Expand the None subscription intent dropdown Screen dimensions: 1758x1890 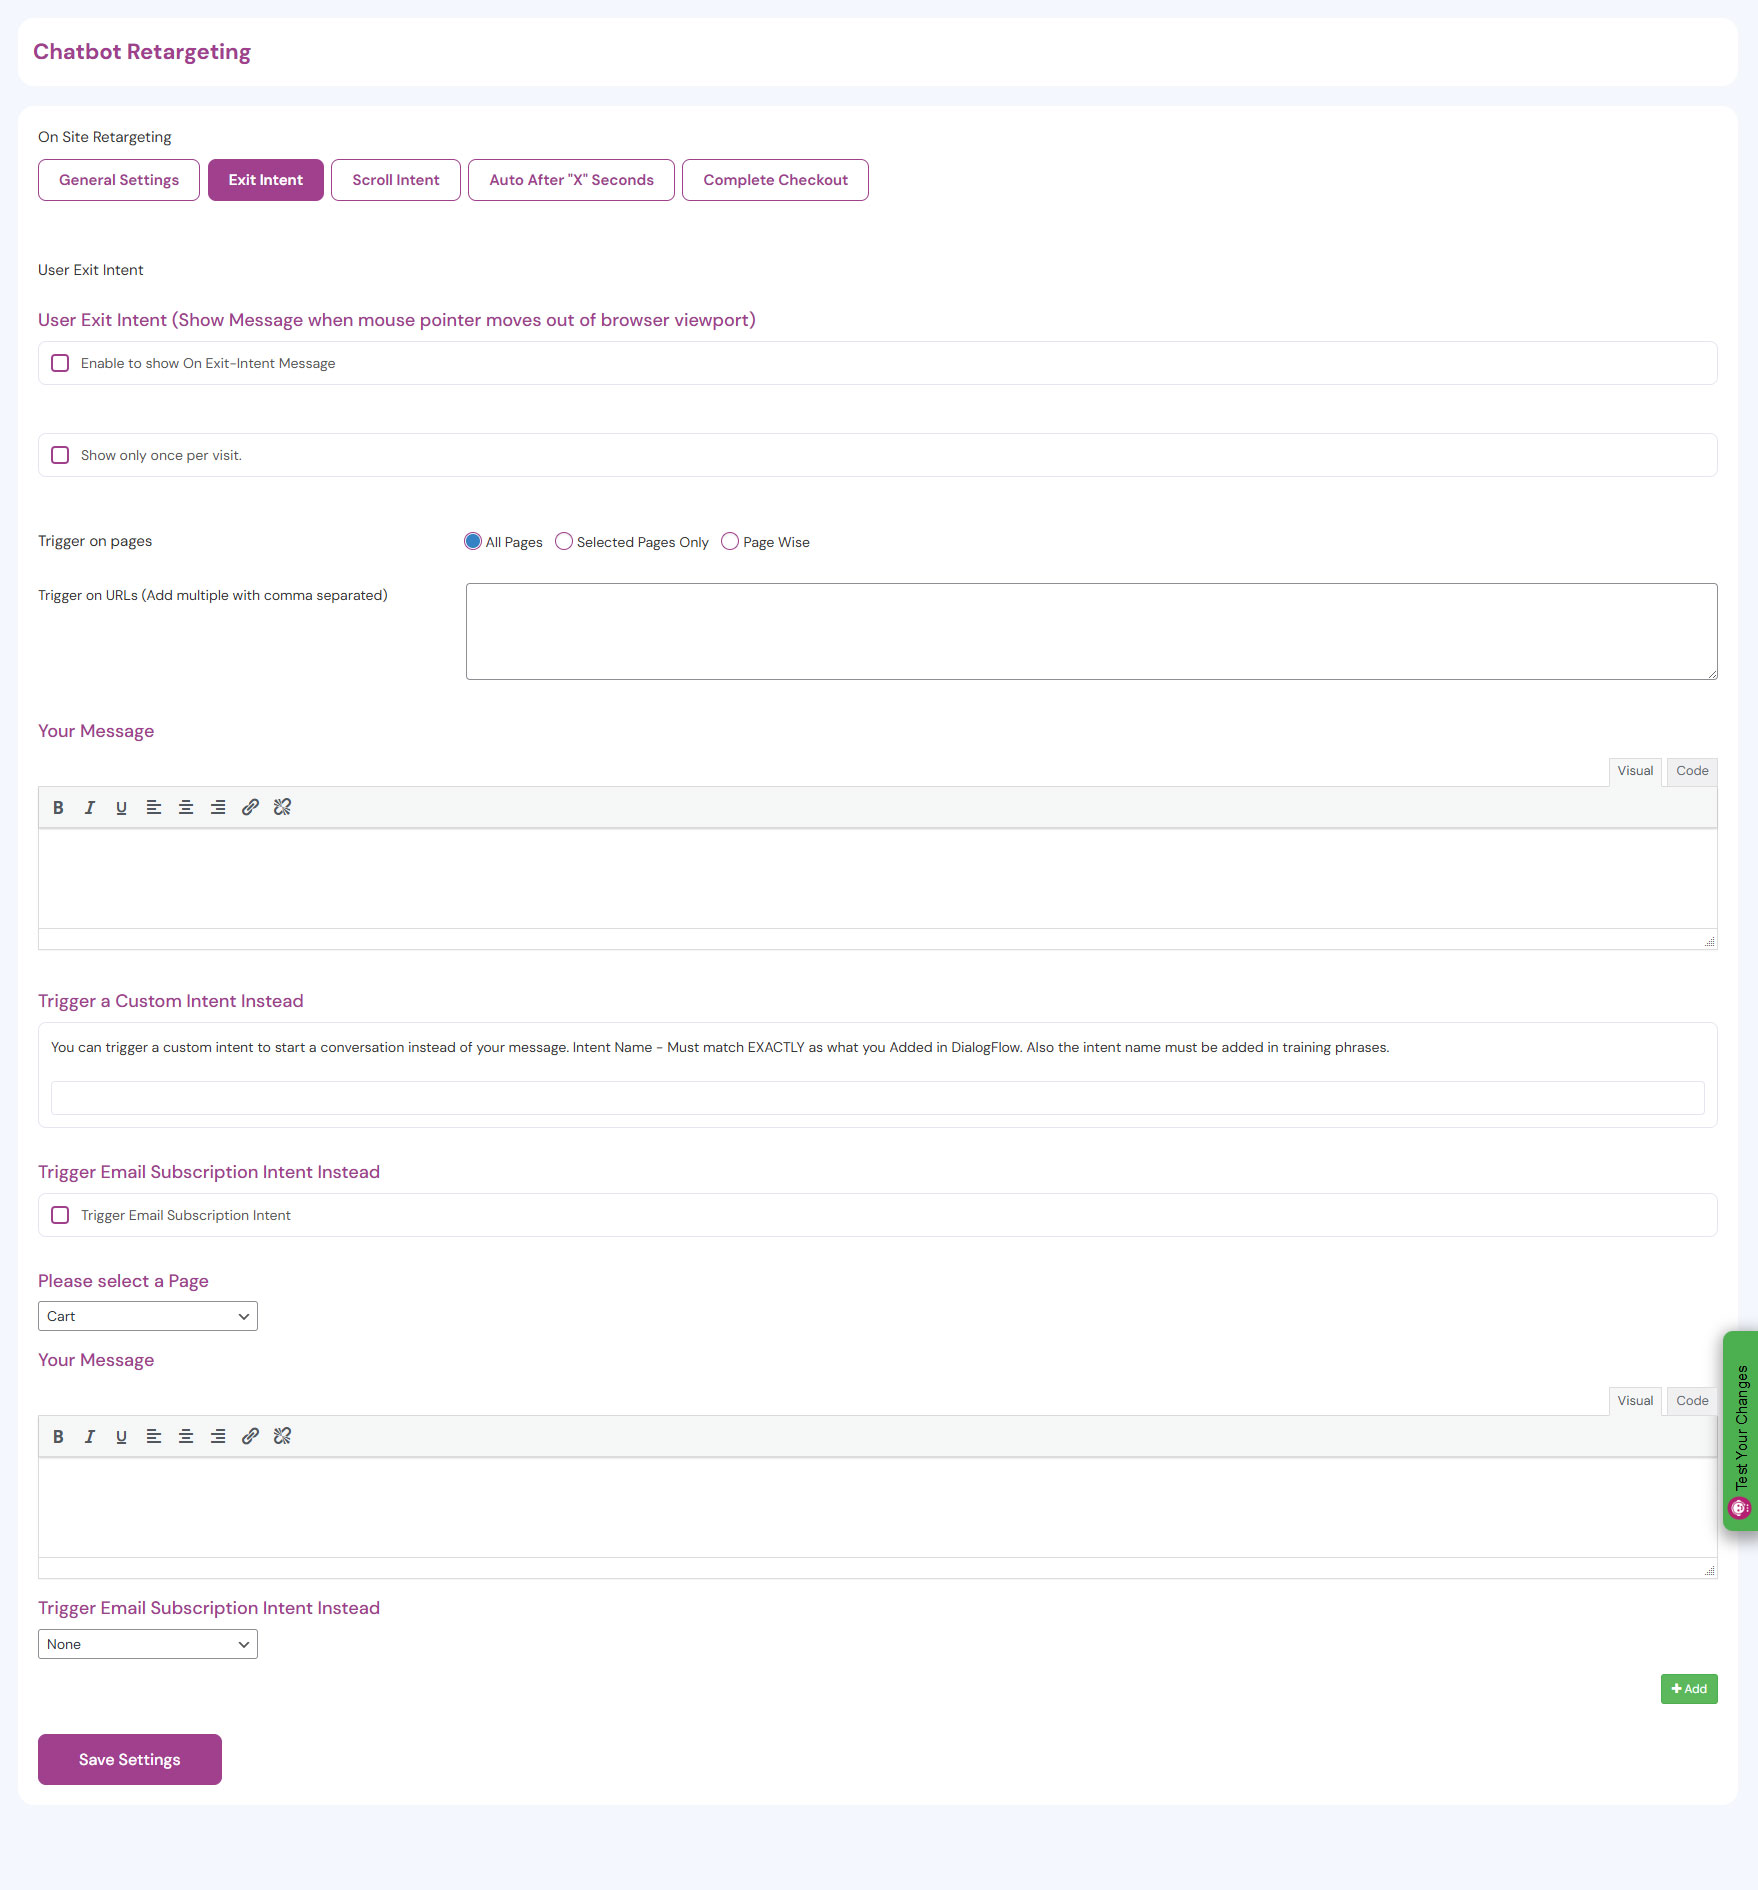pyautogui.click(x=148, y=1645)
